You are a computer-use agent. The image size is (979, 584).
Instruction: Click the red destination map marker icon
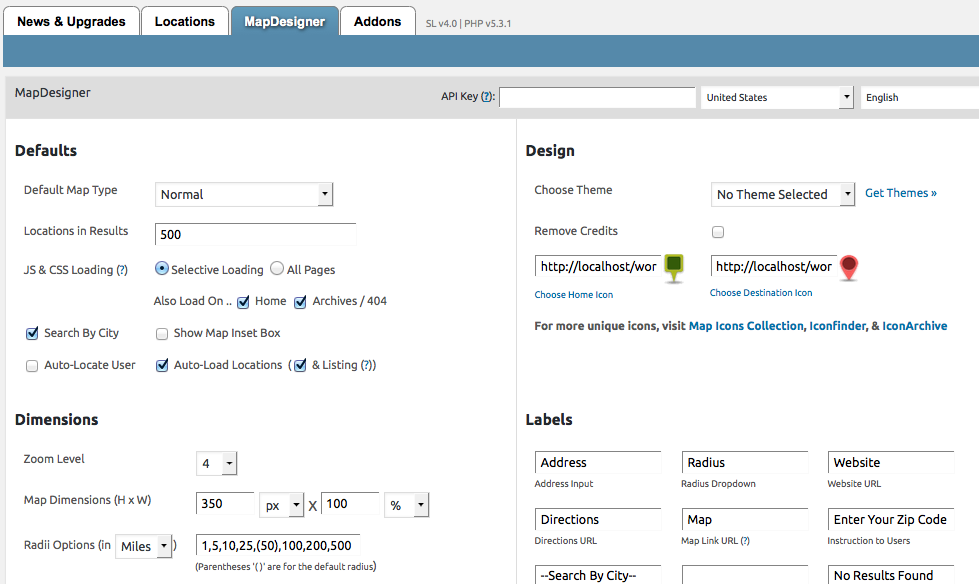(849, 267)
